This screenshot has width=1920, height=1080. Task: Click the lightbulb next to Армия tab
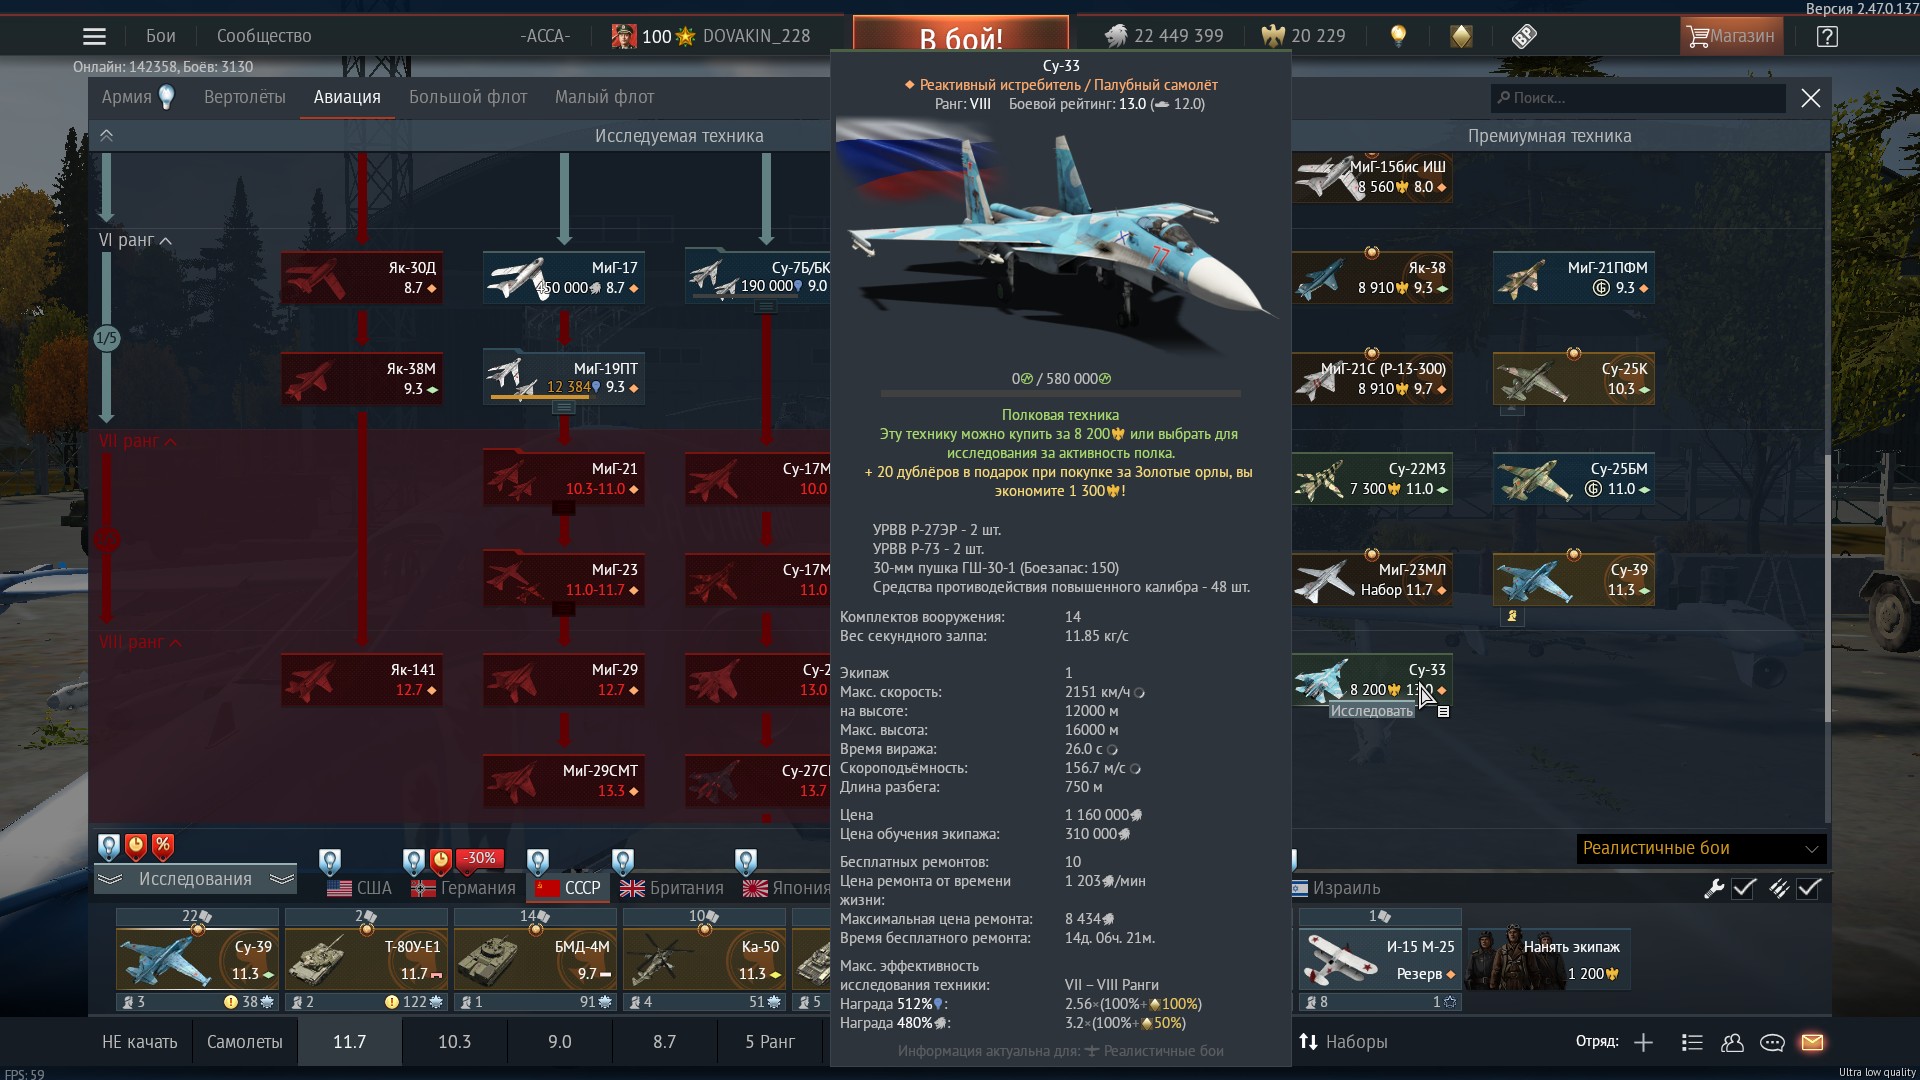coord(167,97)
